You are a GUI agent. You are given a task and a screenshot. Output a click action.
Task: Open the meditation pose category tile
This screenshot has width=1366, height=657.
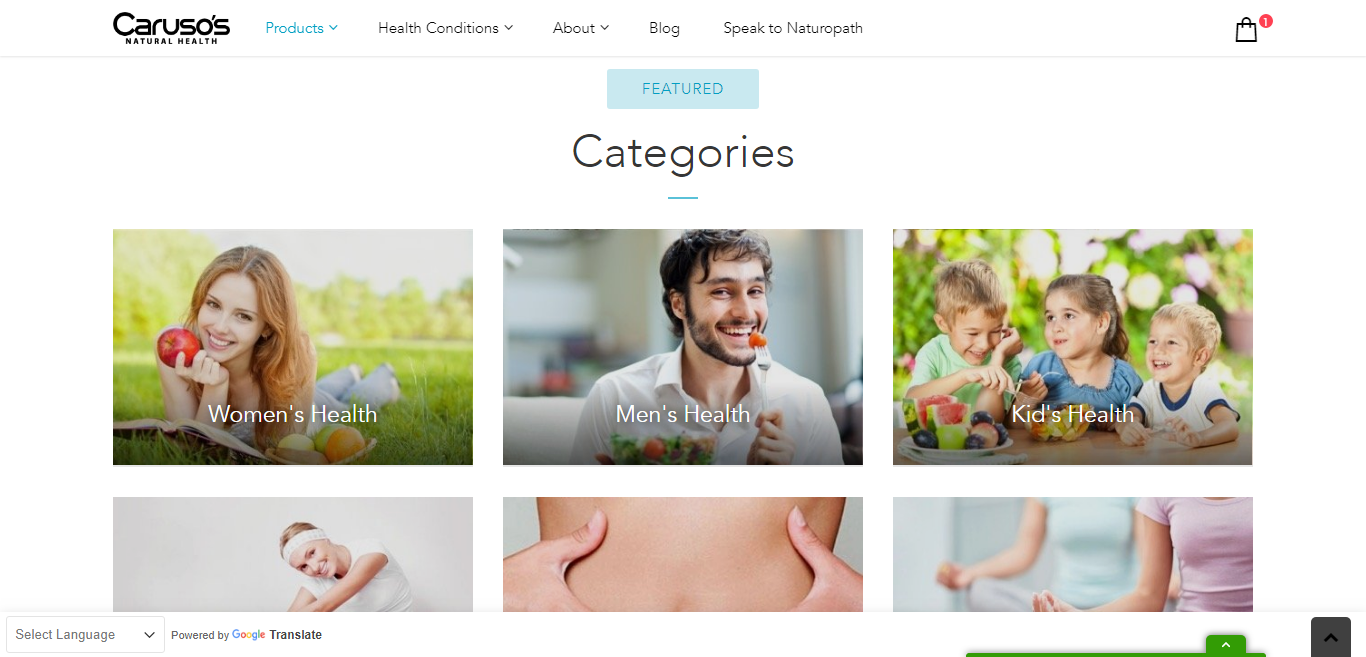1073,555
